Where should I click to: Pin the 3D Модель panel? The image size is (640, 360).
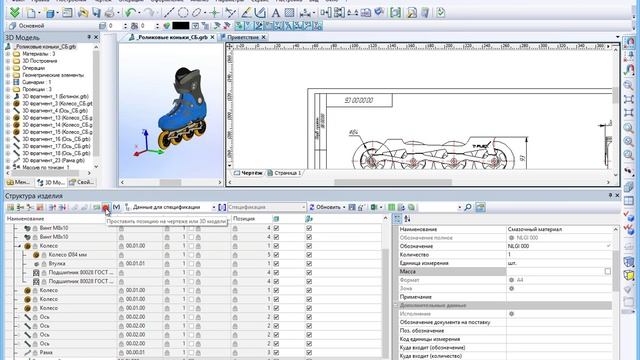(x=89, y=37)
